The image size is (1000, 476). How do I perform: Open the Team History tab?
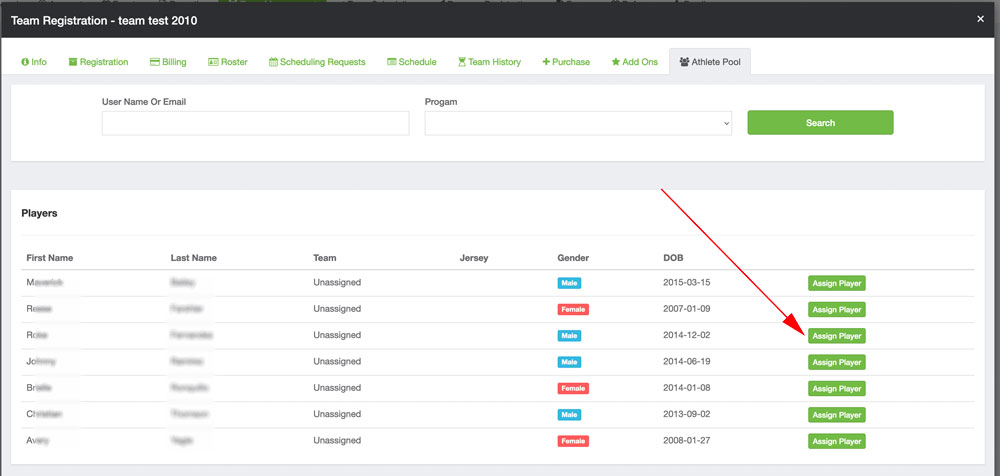pos(489,62)
